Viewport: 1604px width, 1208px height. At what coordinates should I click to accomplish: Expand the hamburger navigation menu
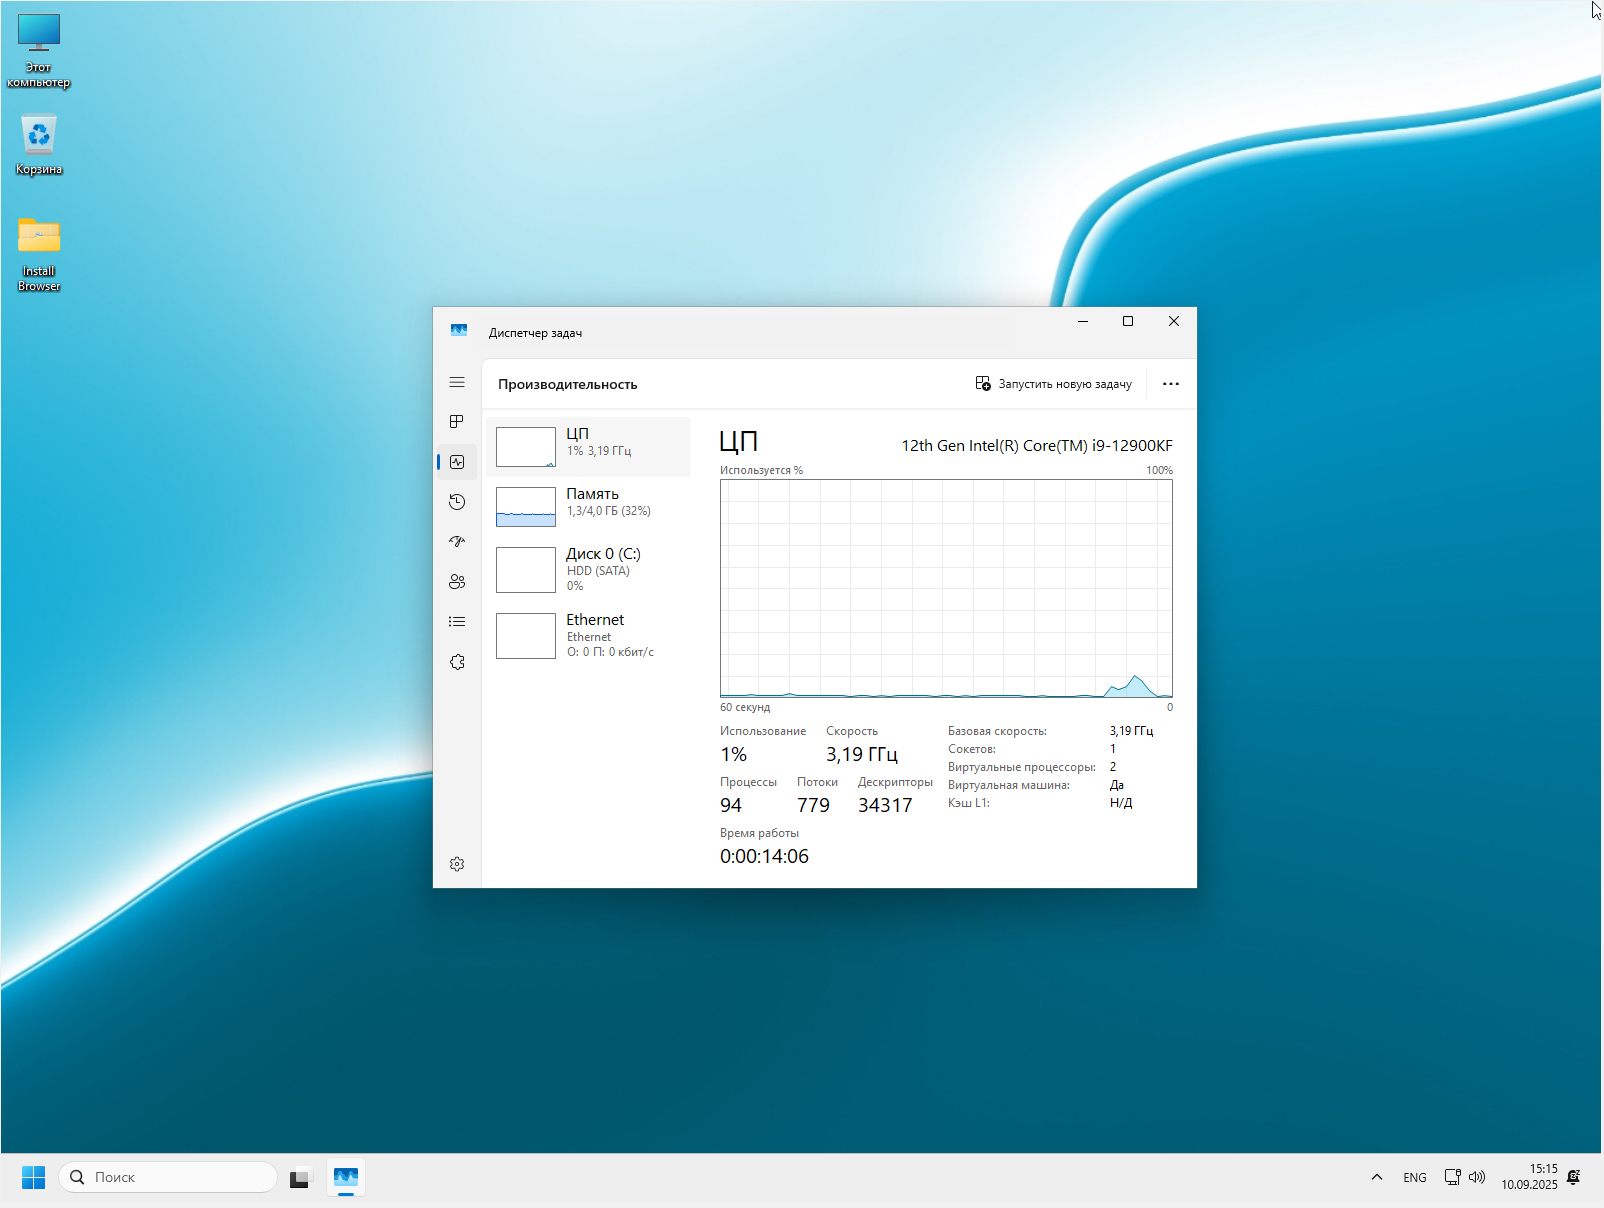(457, 382)
